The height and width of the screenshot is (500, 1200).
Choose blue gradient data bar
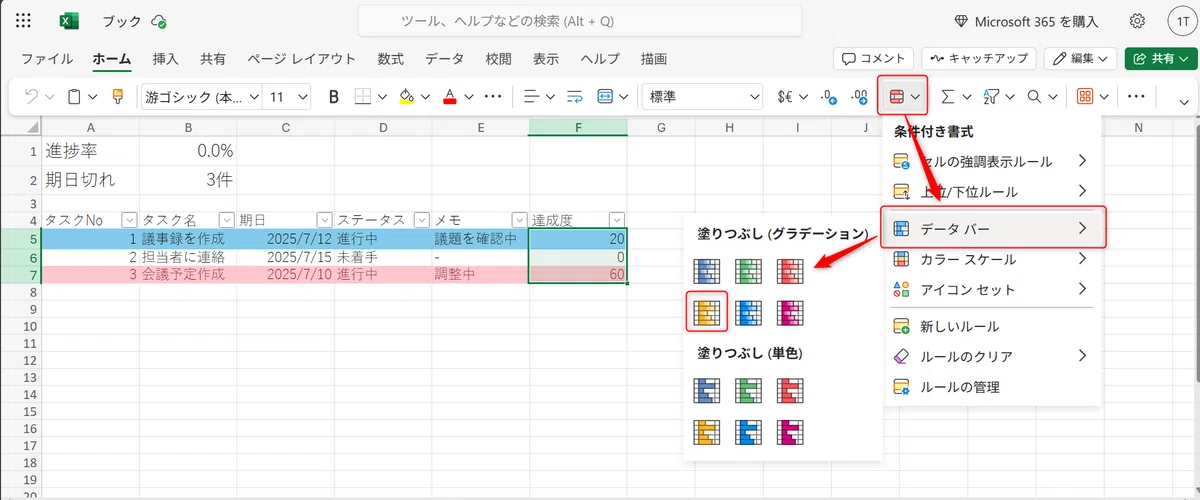point(707,270)
